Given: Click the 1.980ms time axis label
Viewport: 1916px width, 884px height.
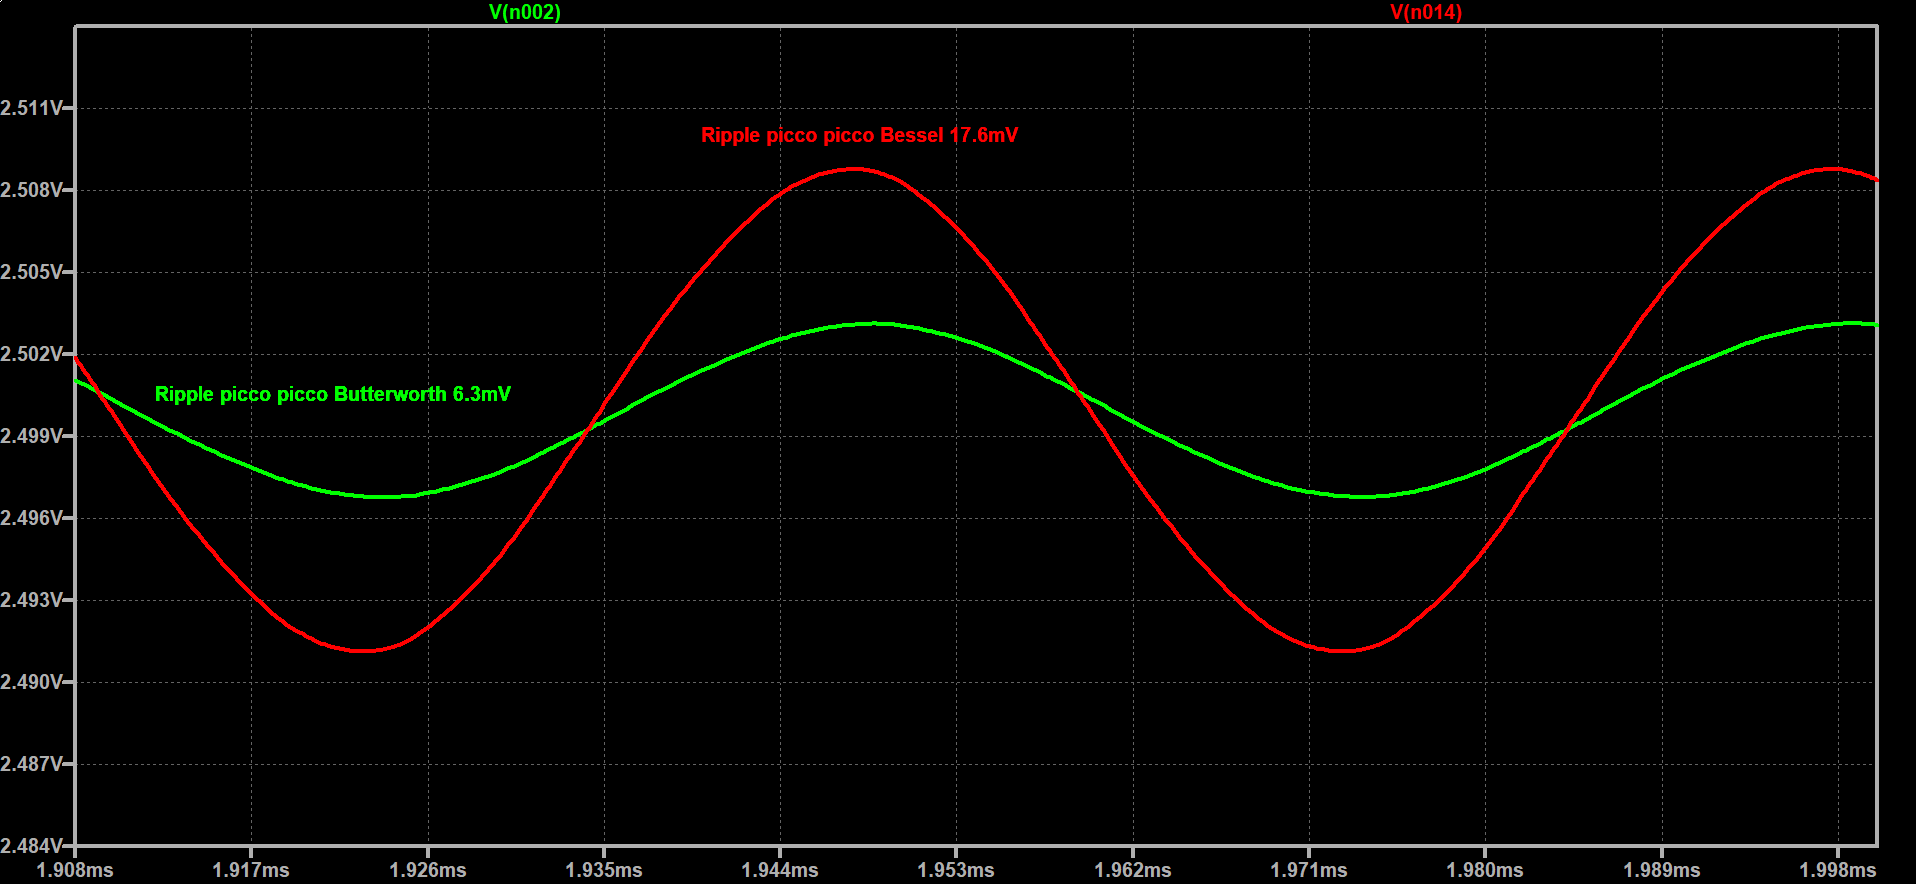Looking at the screenshot, I should point(1485,870).
